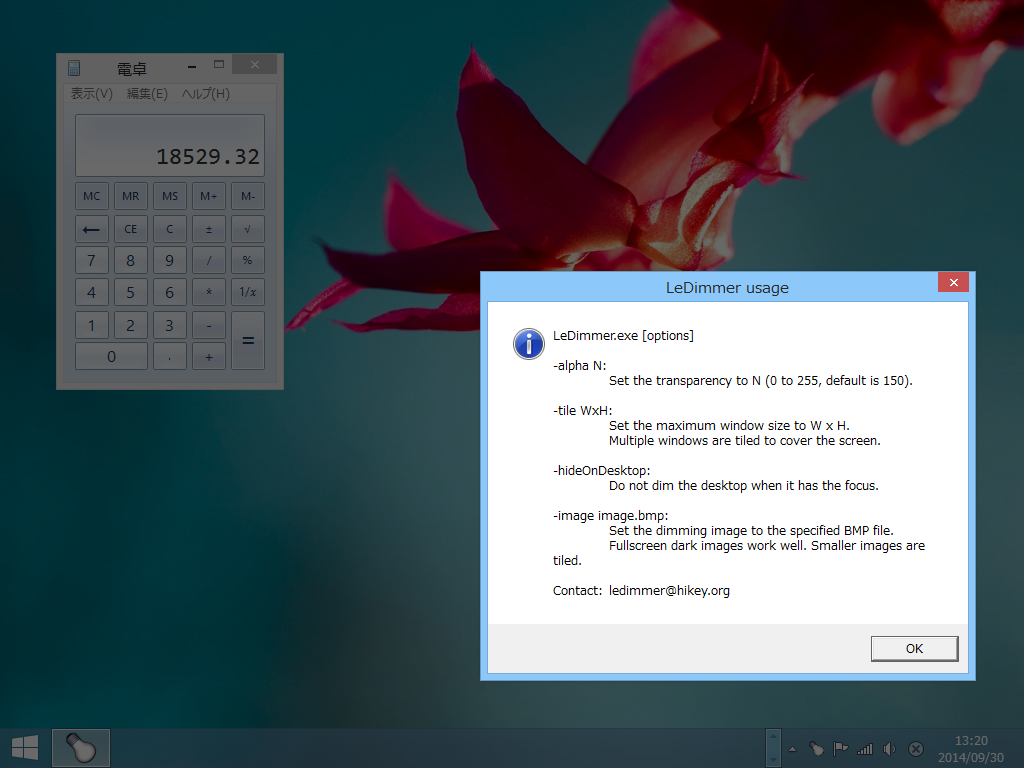Click the network signal icon in the system tray
1024x768 pixels.
pos(864,747)
